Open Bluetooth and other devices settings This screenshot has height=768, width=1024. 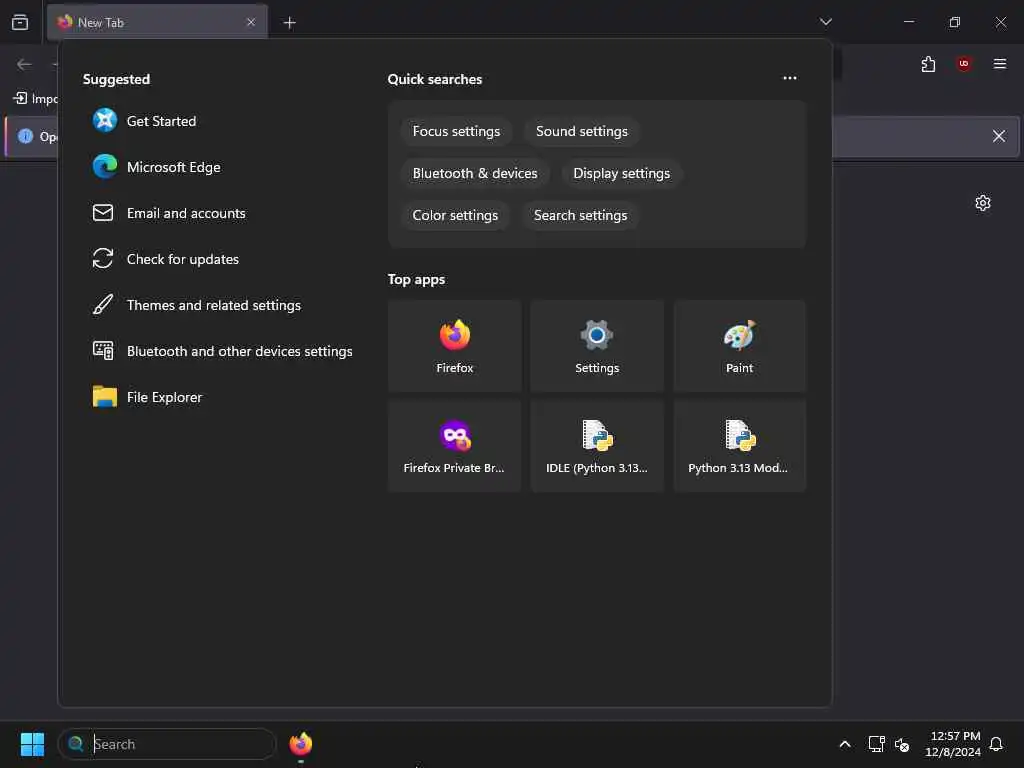(239, 351)
